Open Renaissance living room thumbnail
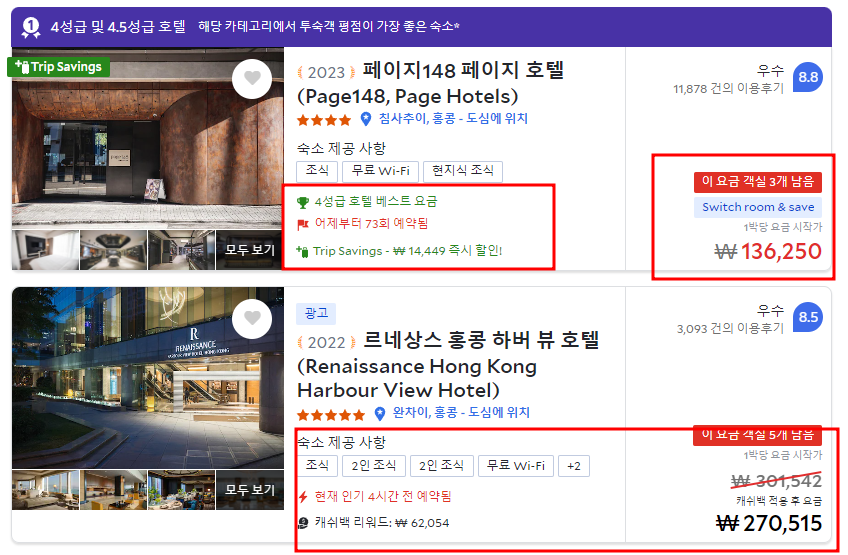Screen dimensions: 848x555 coord(45,490)
